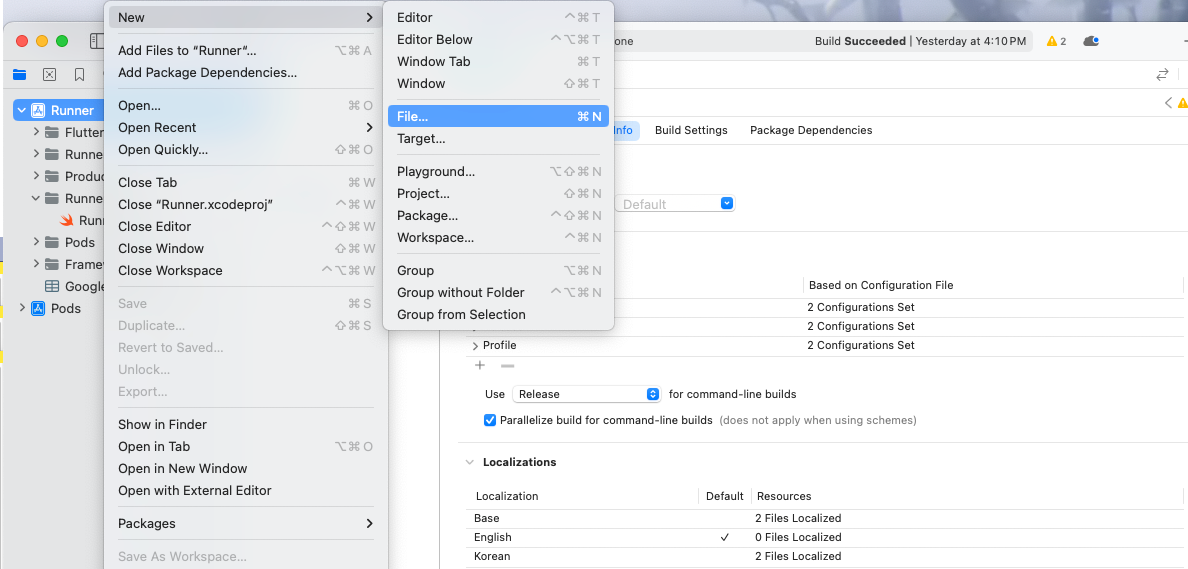1188x569 pixels.
Task: Expand the Products folder chevron
Action: [36, 177]
